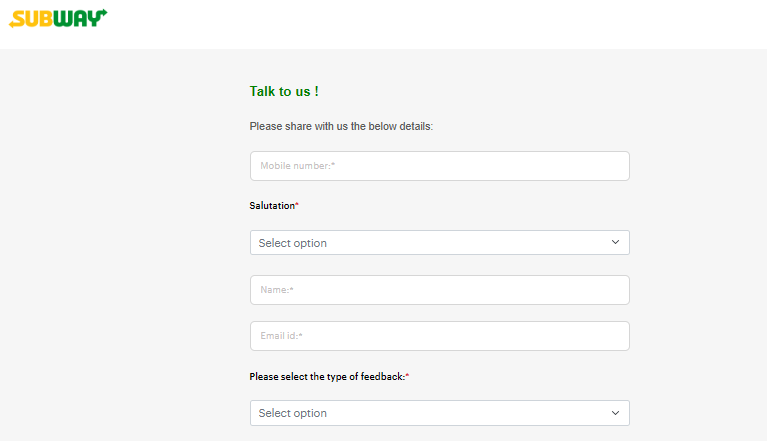Click into the Name text field
Viewport: 767px width, 441px height.
(x=439, y=290)
